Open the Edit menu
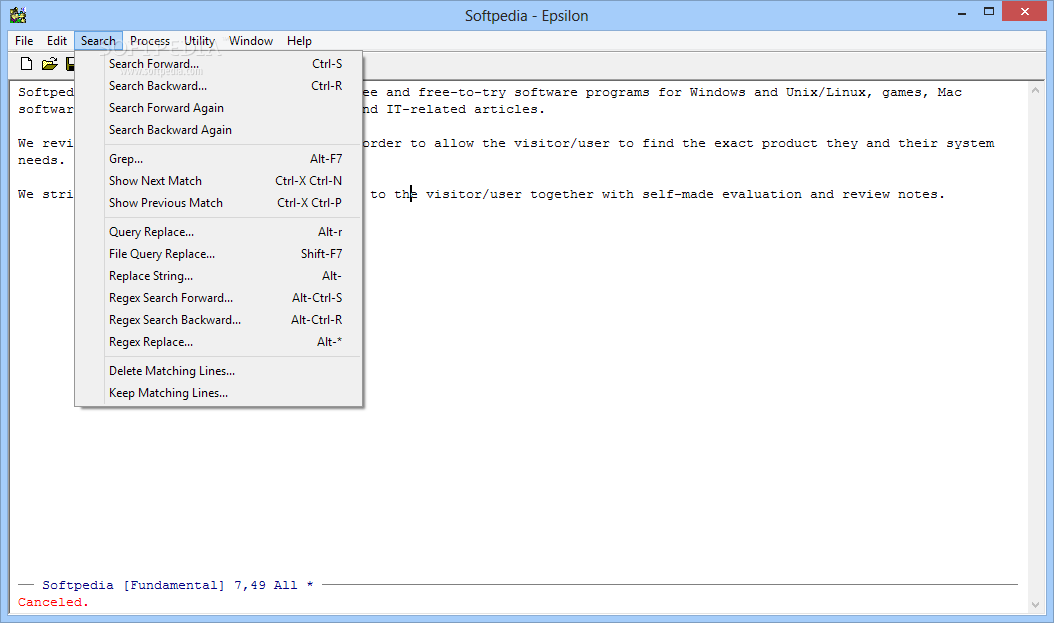 pyautogui.click(x=56, y=41)
